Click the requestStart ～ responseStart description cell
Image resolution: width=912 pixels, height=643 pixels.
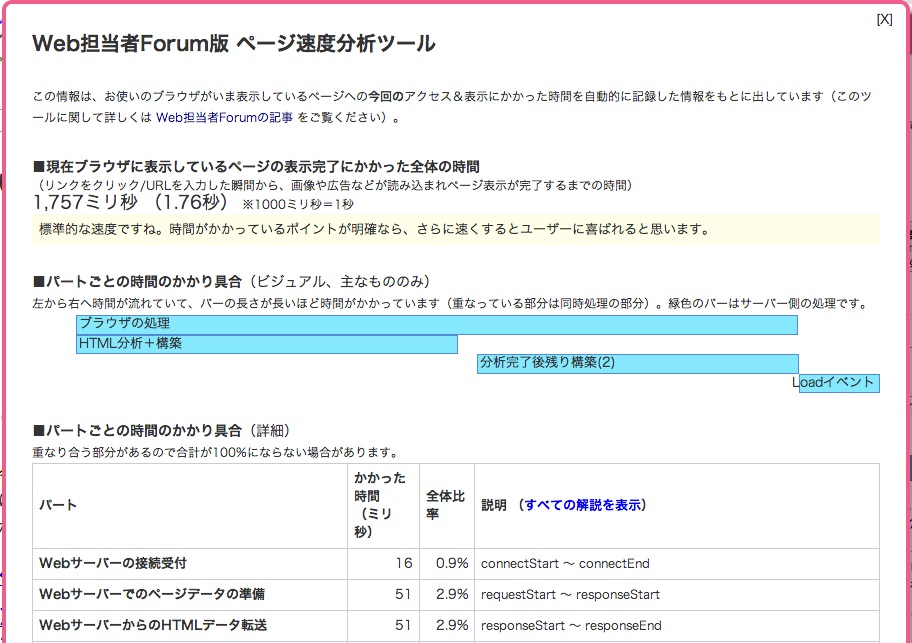[x=570, y=594]
